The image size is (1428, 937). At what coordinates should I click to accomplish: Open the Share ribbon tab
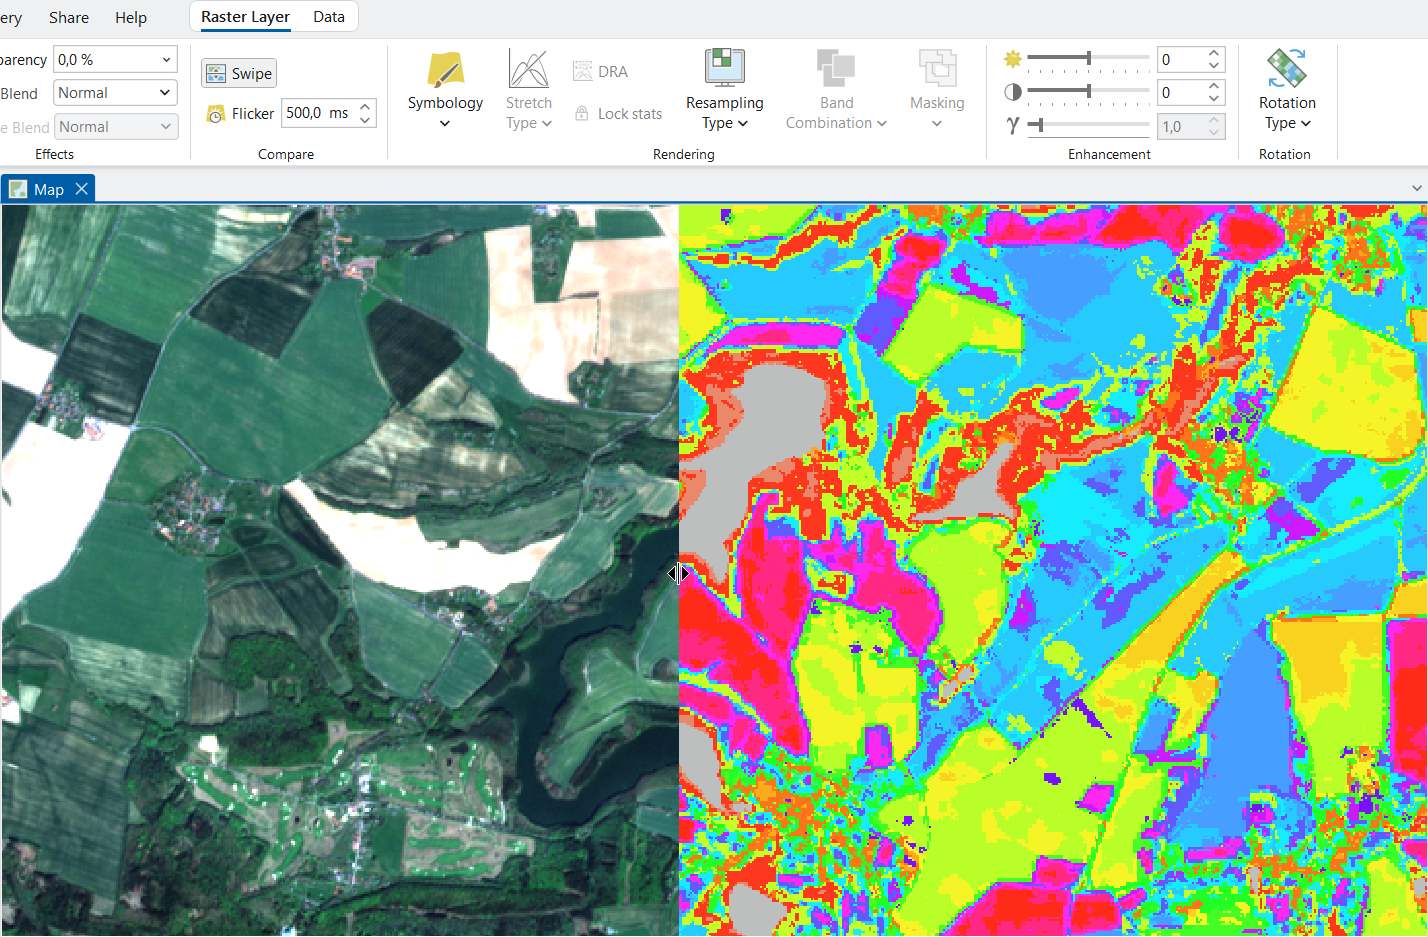tap(69, 18)
